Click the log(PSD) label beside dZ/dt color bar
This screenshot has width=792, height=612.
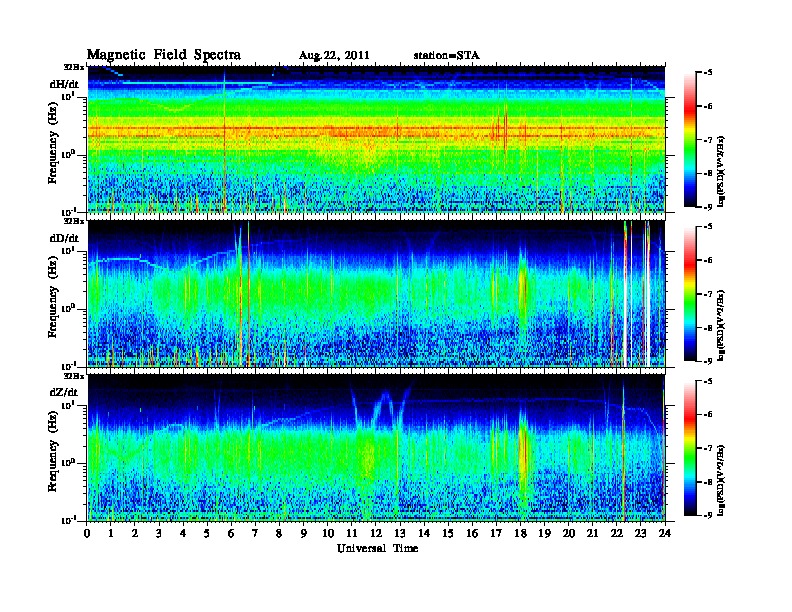tap(721, 479)
